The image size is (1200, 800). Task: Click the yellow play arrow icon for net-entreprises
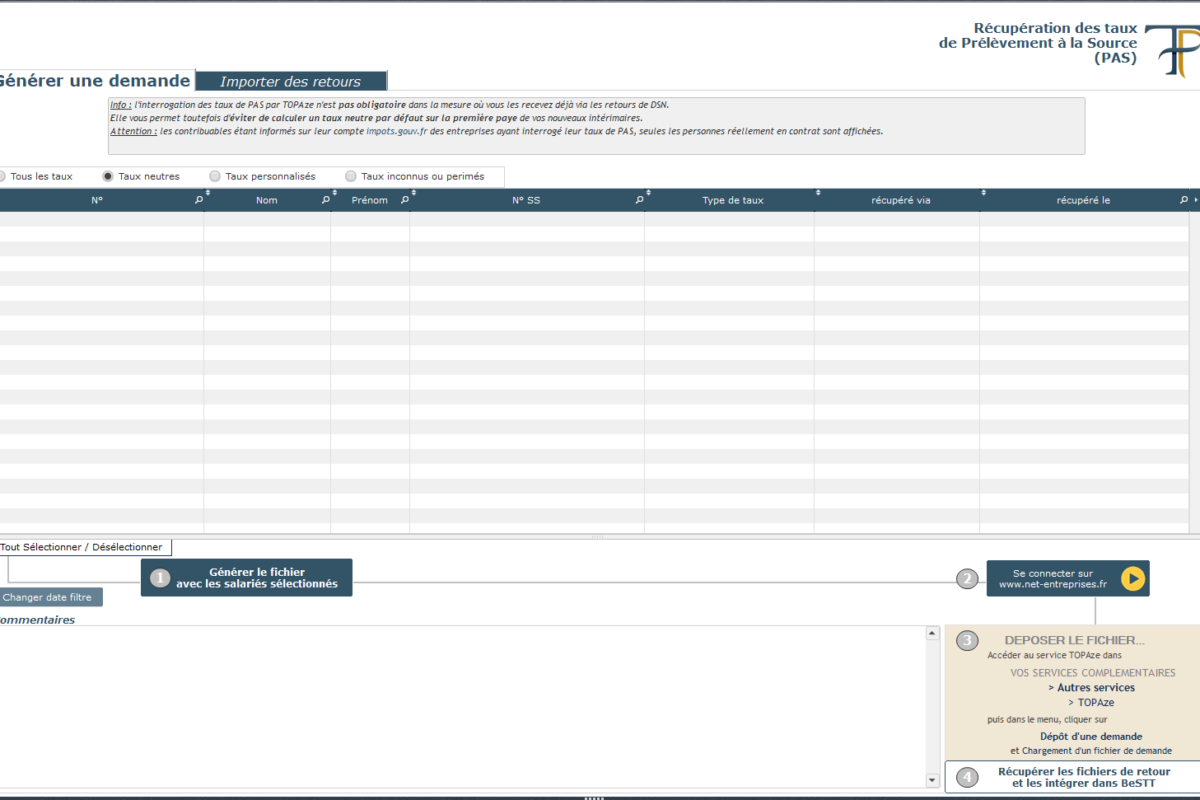pos(1132,578)
